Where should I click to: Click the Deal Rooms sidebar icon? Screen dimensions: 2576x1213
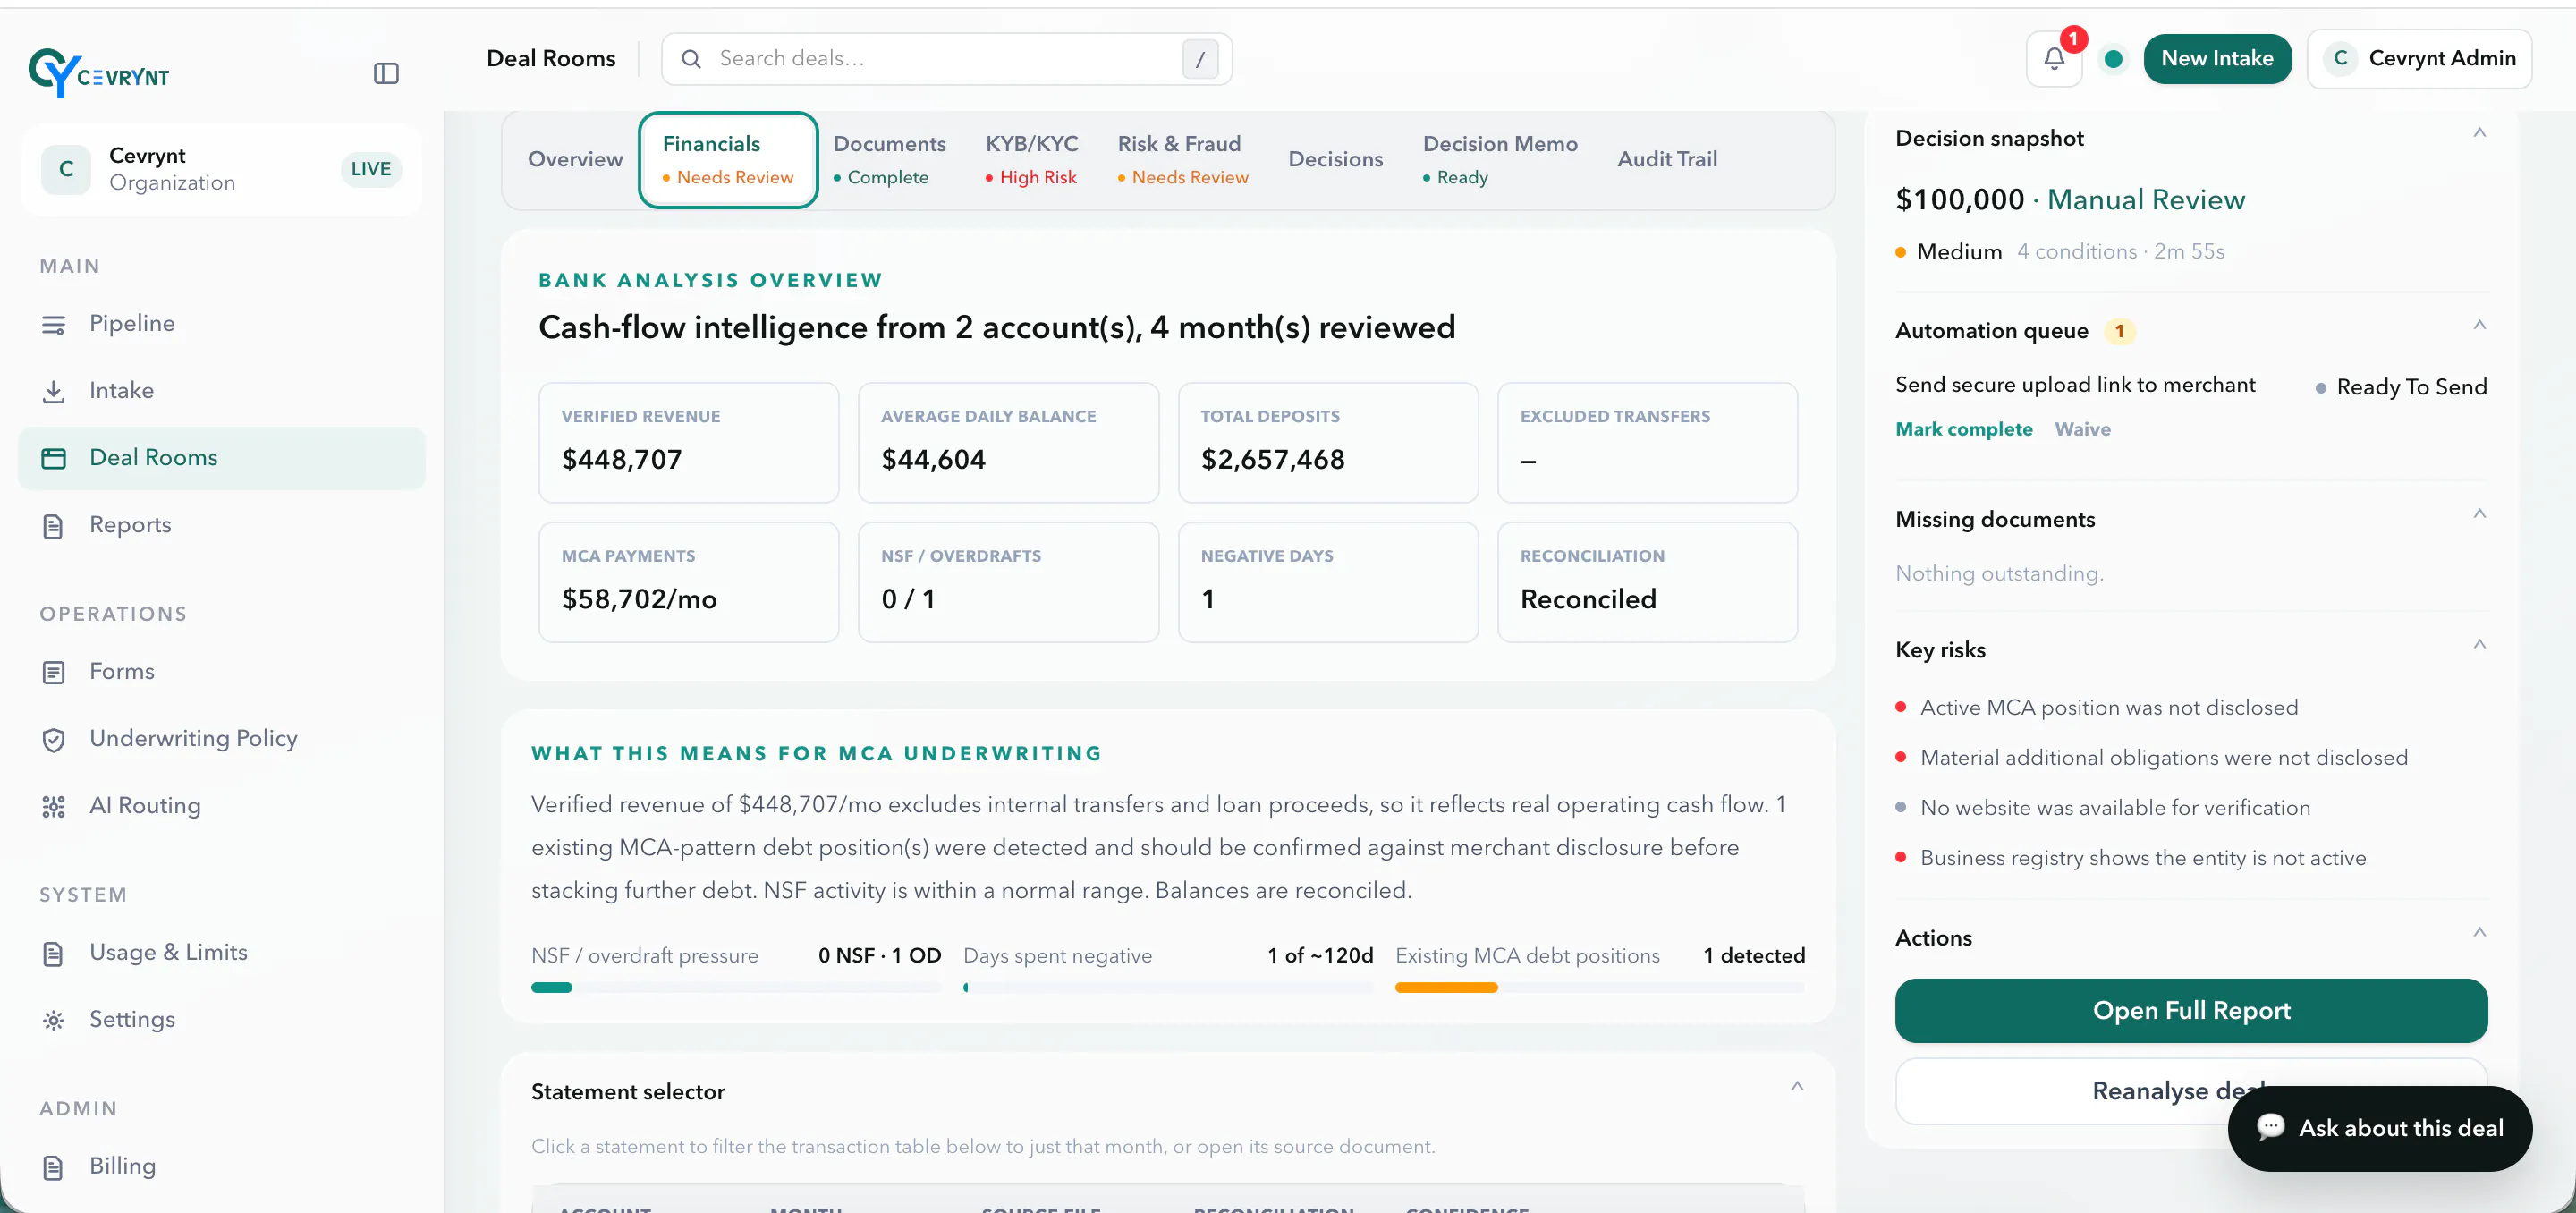tap(54, 458)
